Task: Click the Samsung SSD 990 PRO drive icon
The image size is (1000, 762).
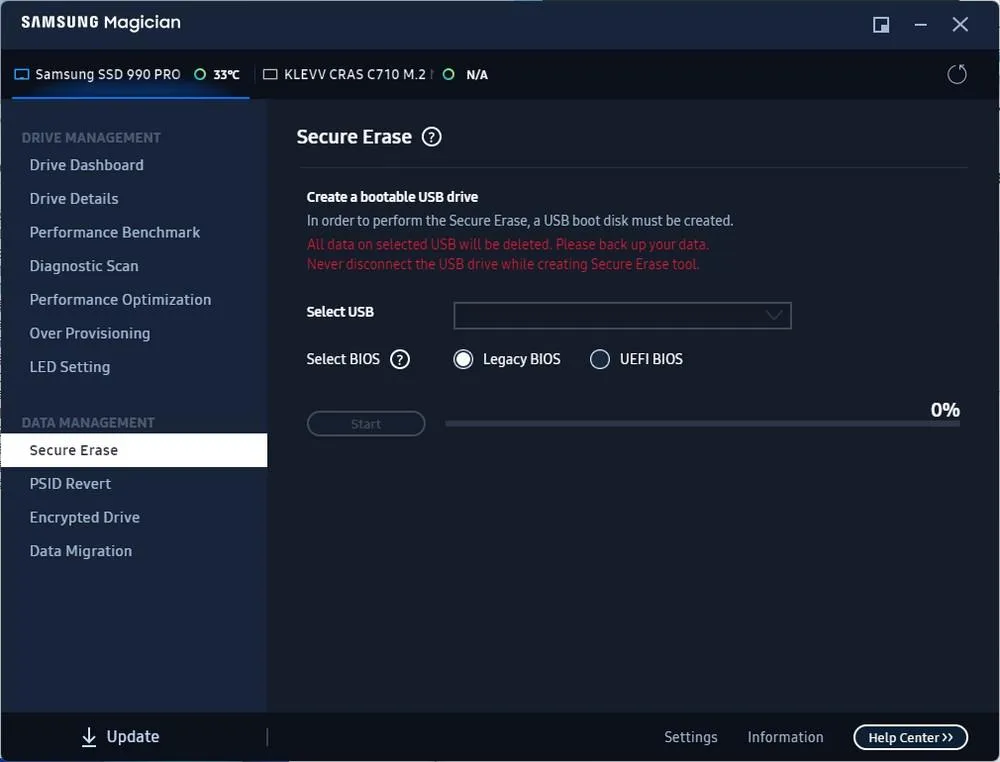Action: coord(22,75)
